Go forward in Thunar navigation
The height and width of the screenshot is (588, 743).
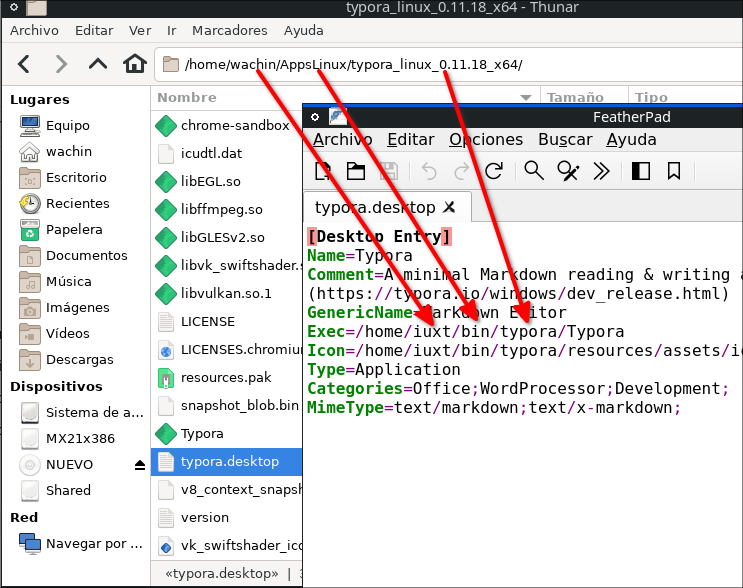coord(61,64)
